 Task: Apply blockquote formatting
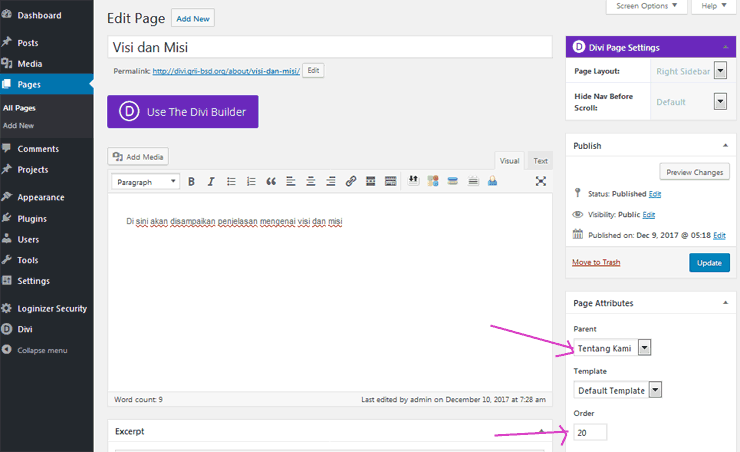click(x=271, y=182)
